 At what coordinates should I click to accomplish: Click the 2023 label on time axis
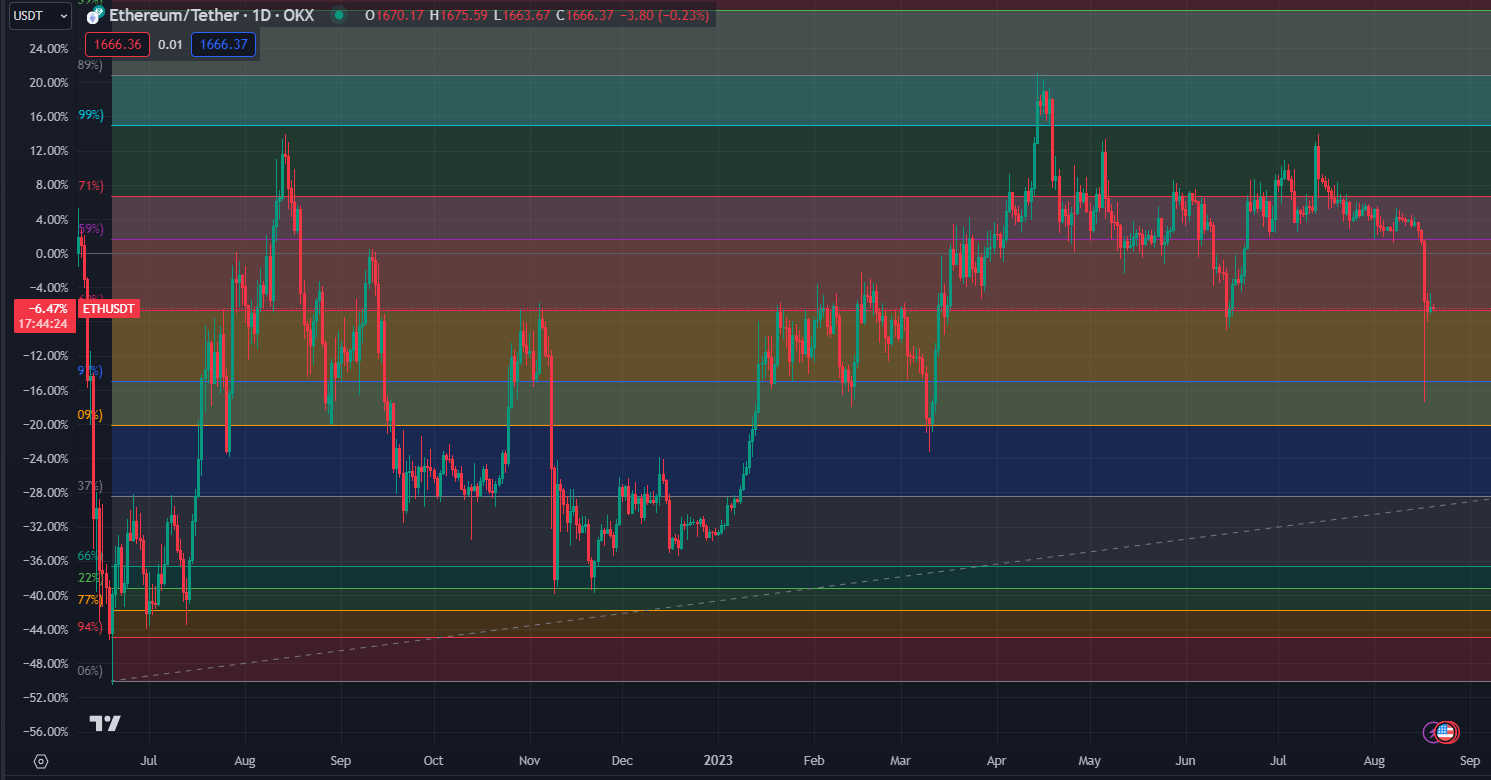718,761
